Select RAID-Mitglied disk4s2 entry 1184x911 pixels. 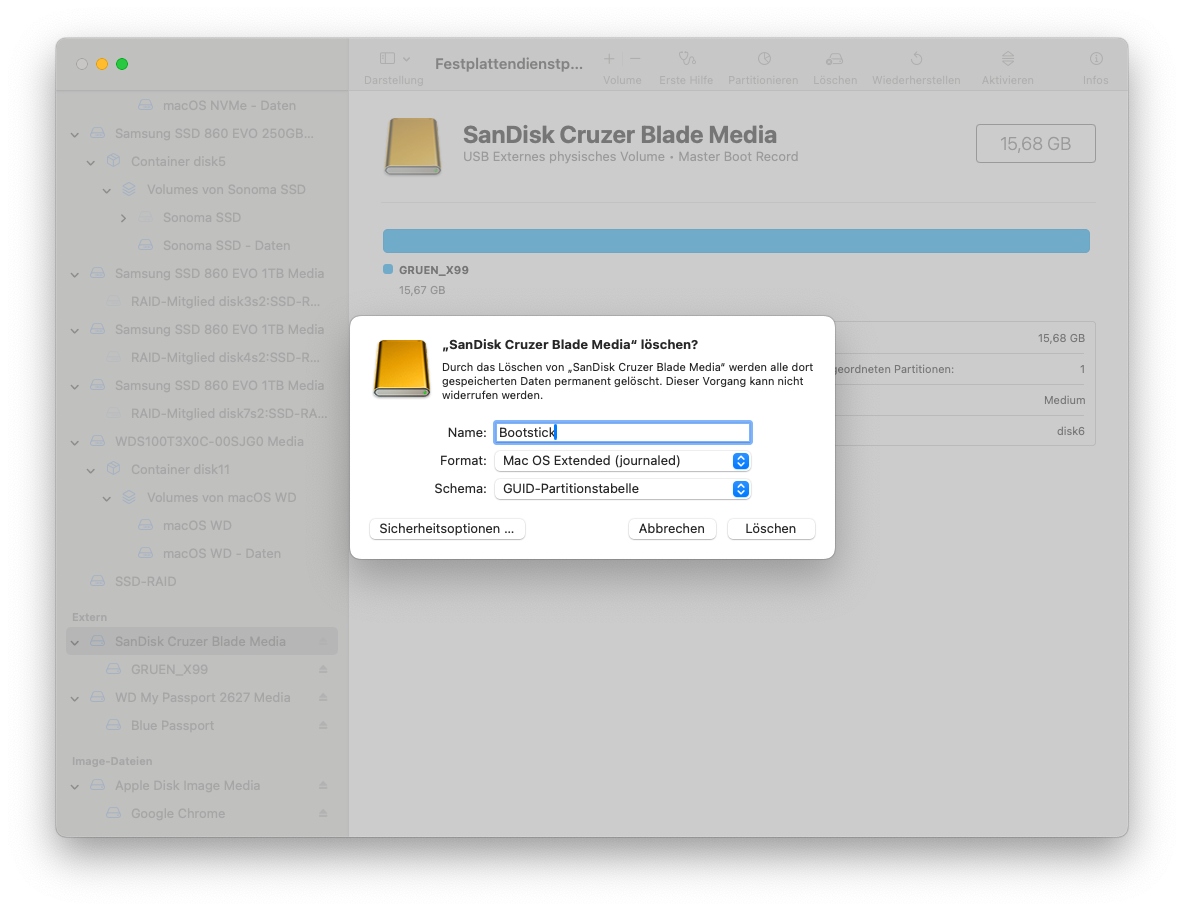[x=225, y=357]
